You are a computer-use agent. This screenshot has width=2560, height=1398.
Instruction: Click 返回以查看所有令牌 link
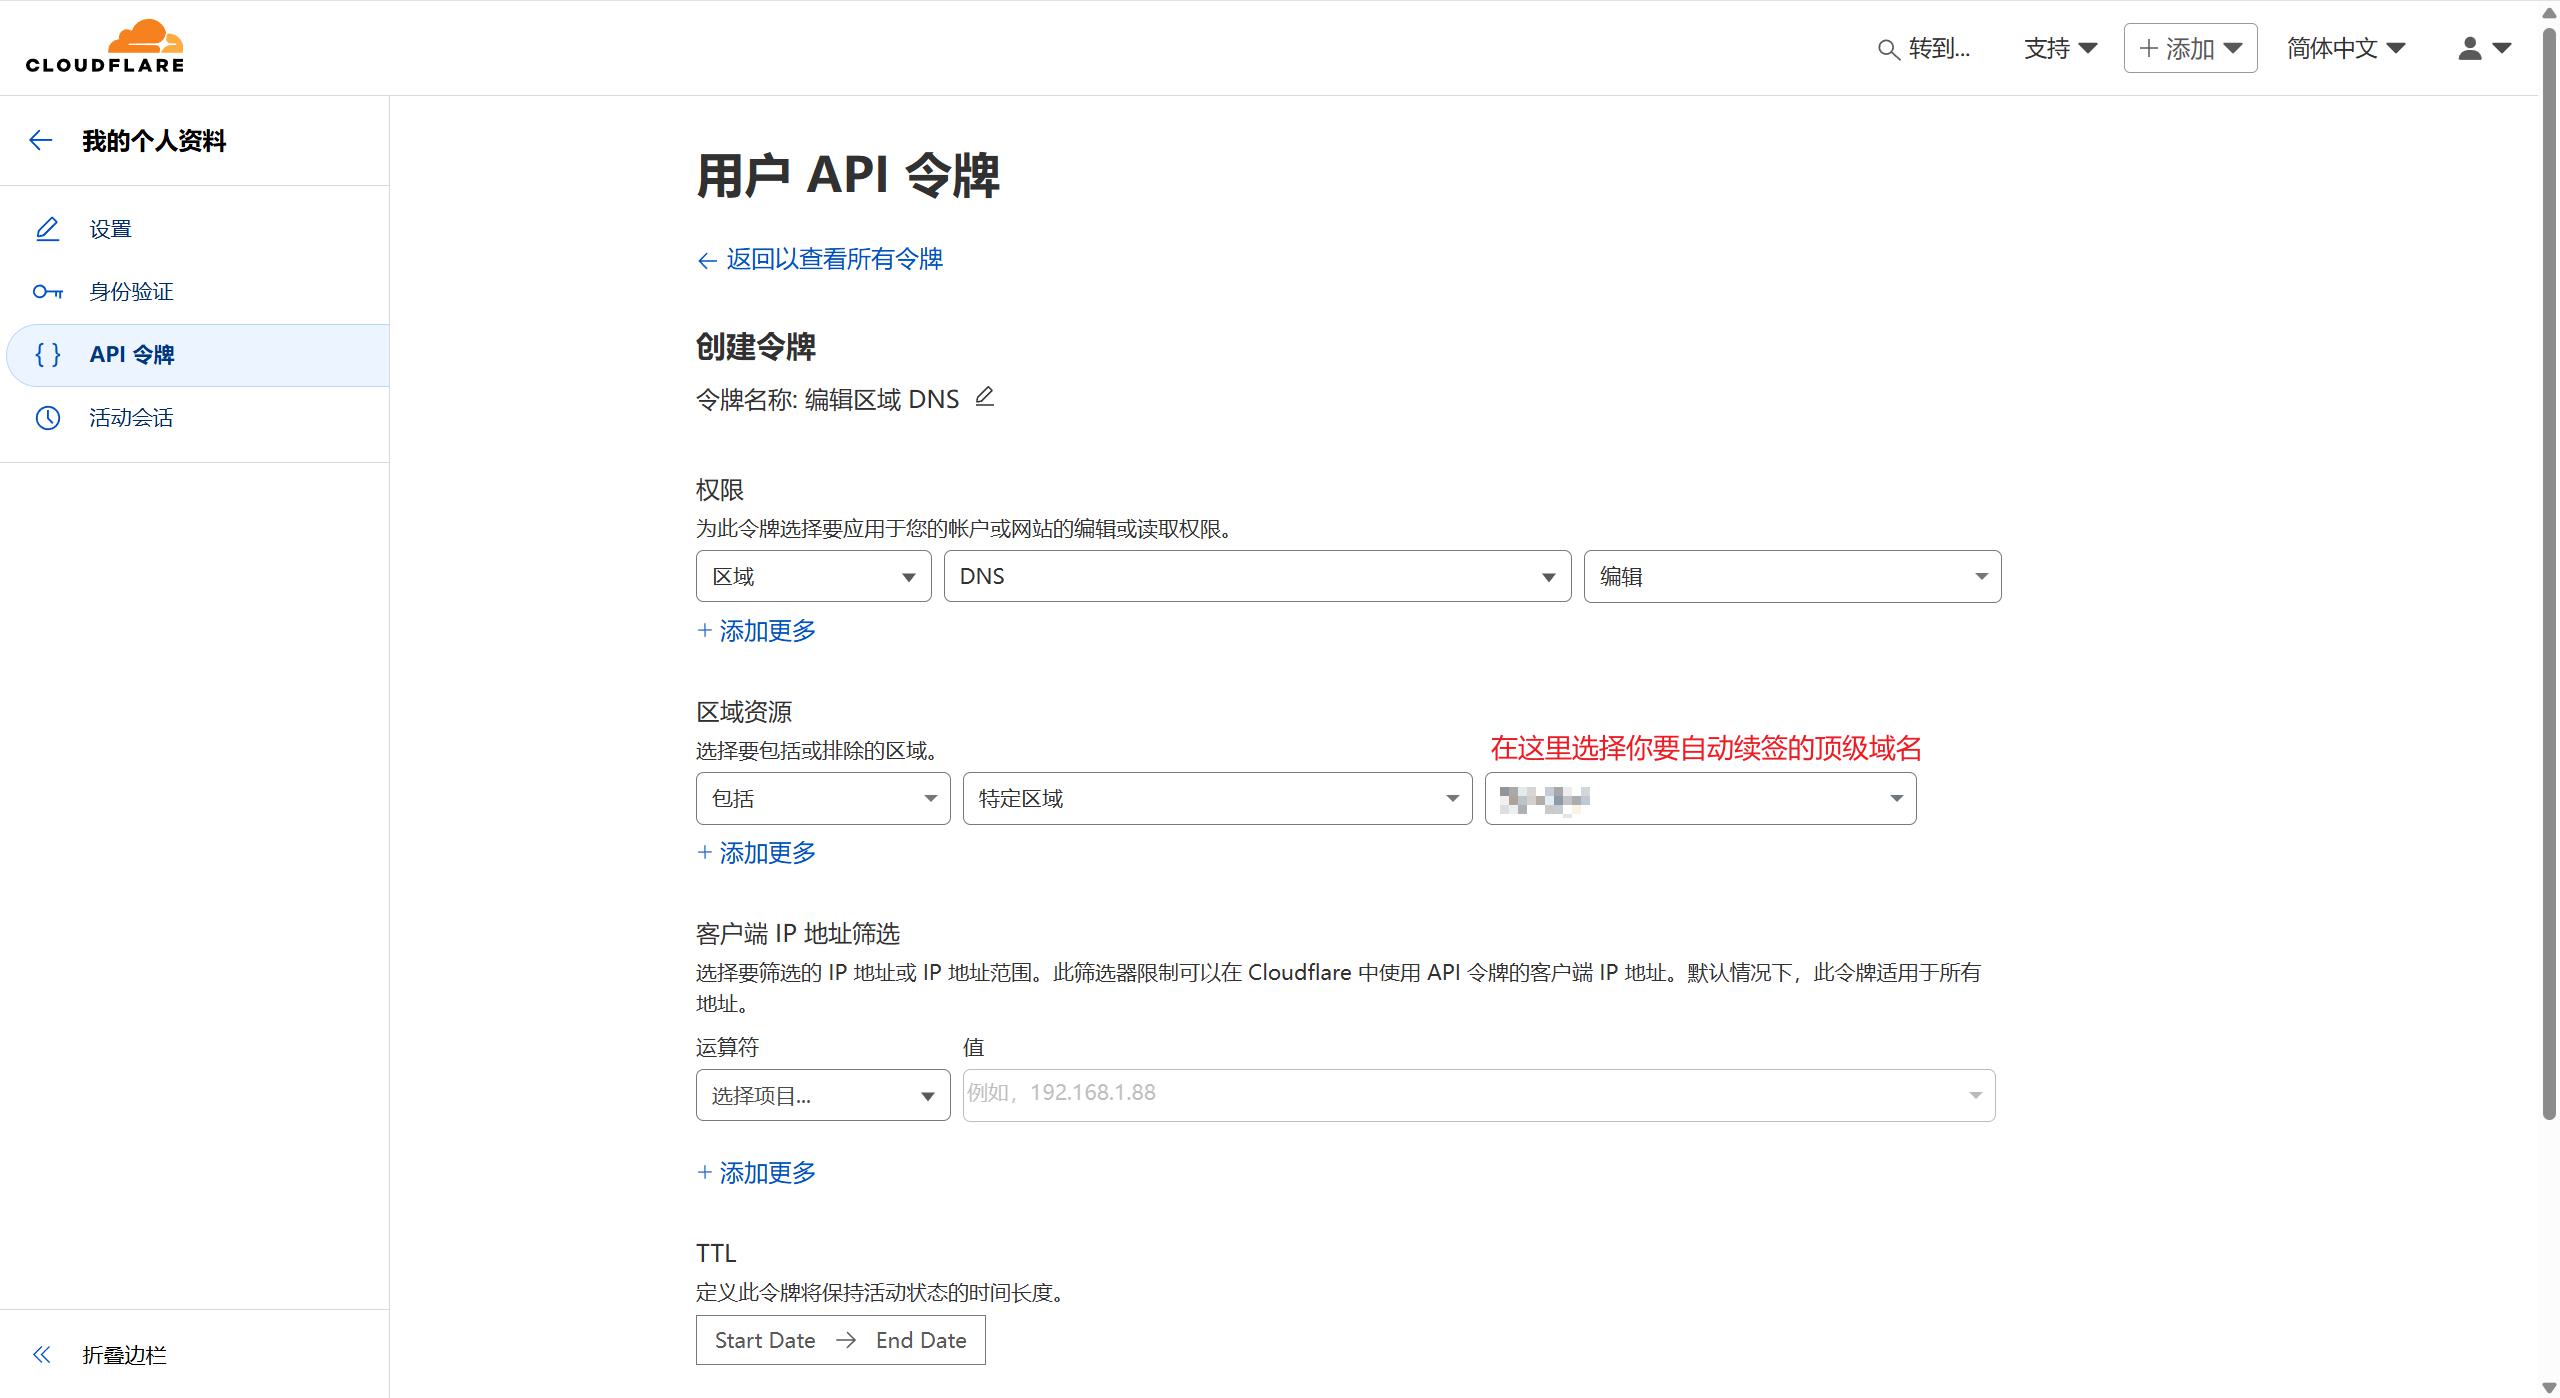(819, 260)
